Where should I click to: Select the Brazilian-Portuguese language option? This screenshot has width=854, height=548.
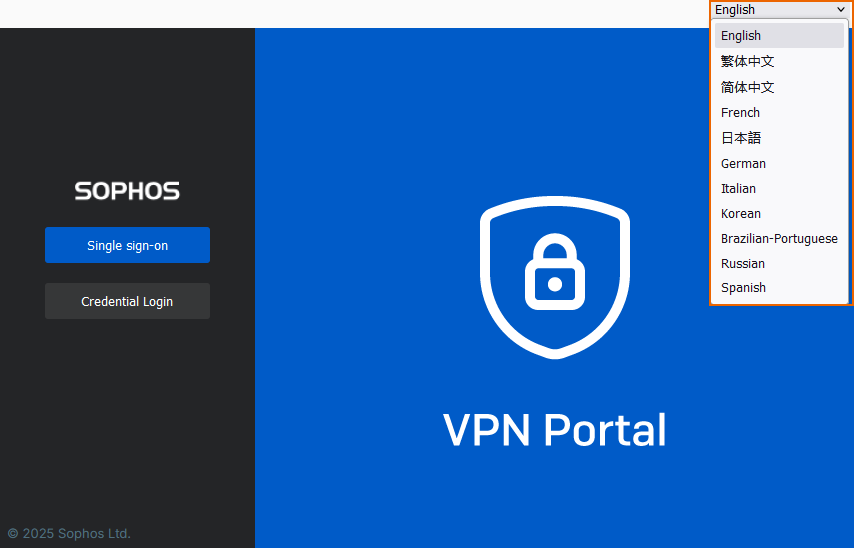pyautogui.click(x=779, y=239)
